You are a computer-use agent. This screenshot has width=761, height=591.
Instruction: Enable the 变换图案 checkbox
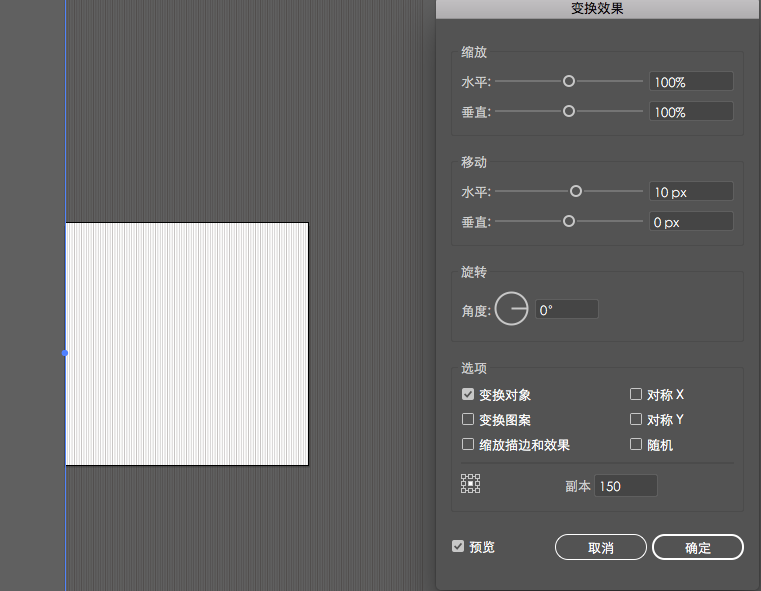click(468, 420)
